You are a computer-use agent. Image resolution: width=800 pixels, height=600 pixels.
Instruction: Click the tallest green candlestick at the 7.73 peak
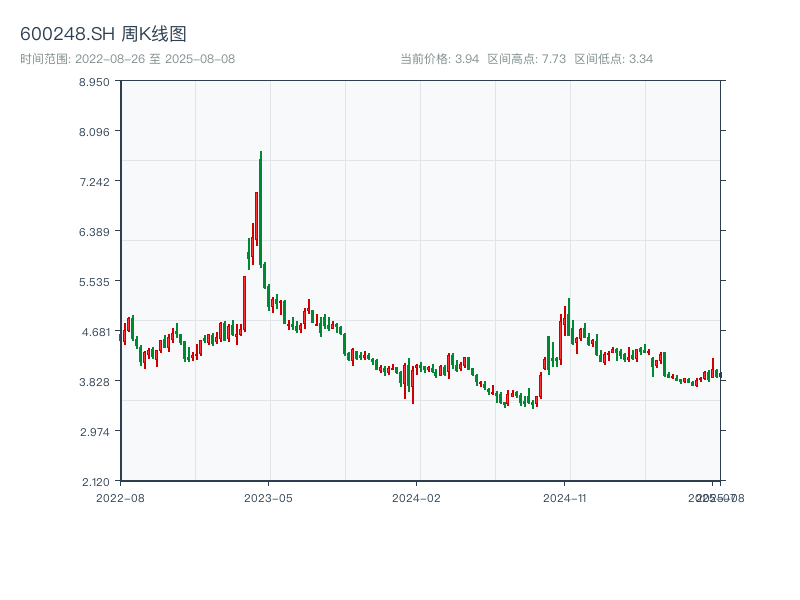pyautogui.click(x=260, y=209)
